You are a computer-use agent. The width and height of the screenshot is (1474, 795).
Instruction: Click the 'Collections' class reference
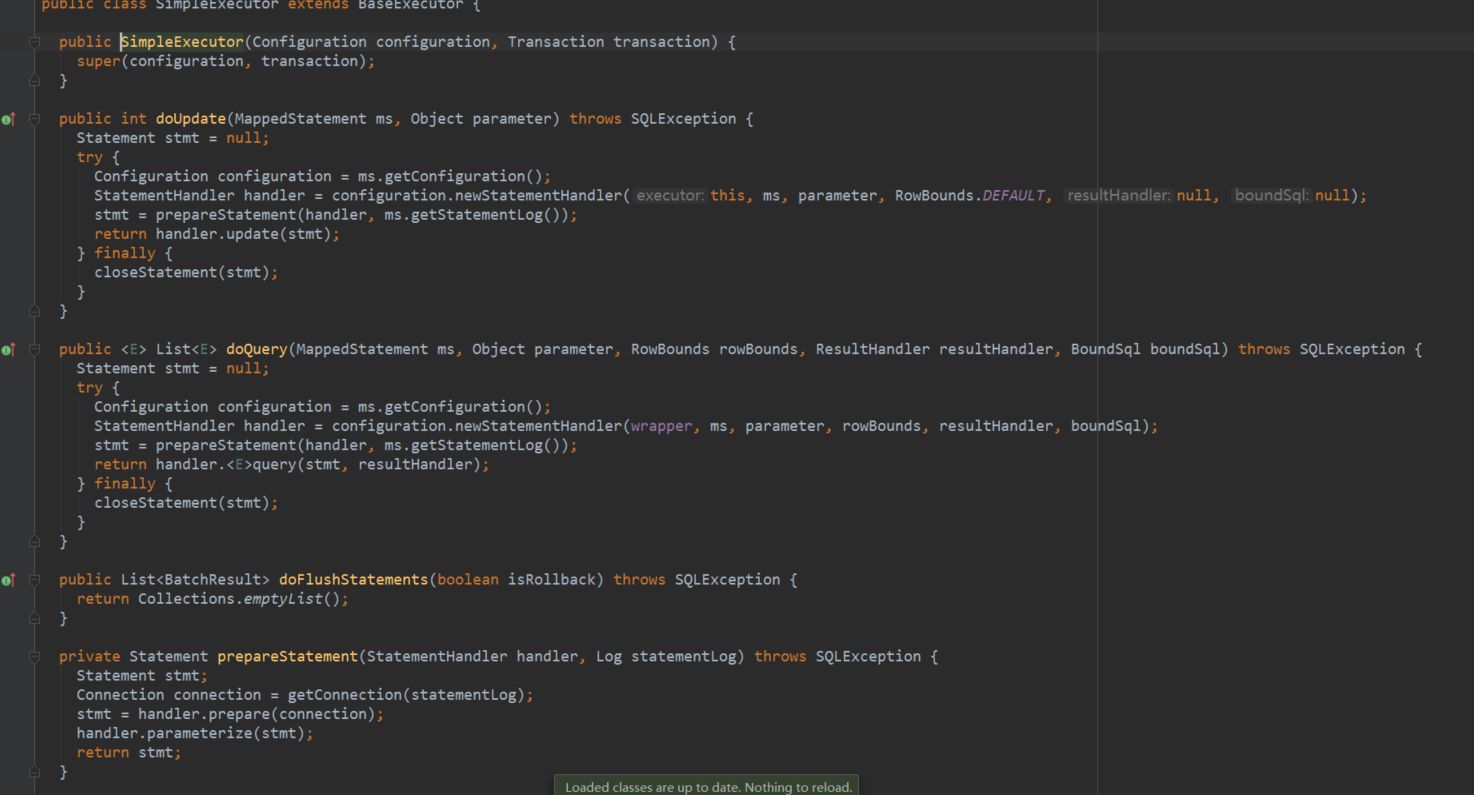[186, 599]
